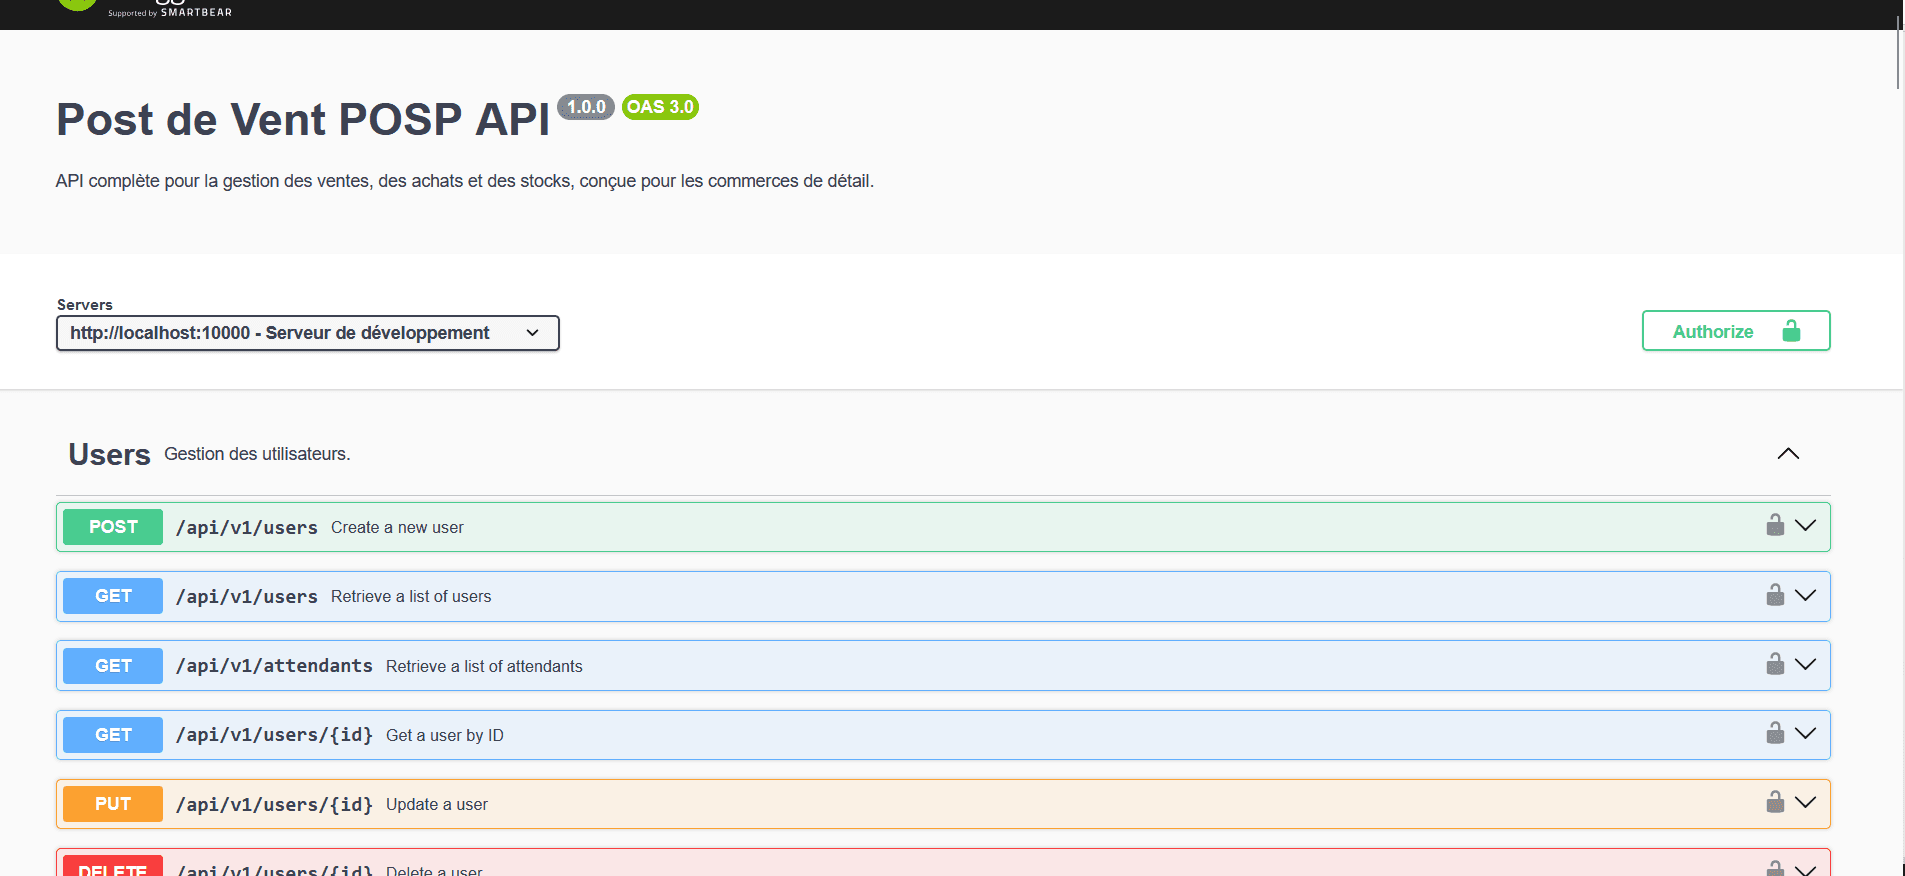
Task: Open the Servers dropdown selector
Action: click(307, 333)
